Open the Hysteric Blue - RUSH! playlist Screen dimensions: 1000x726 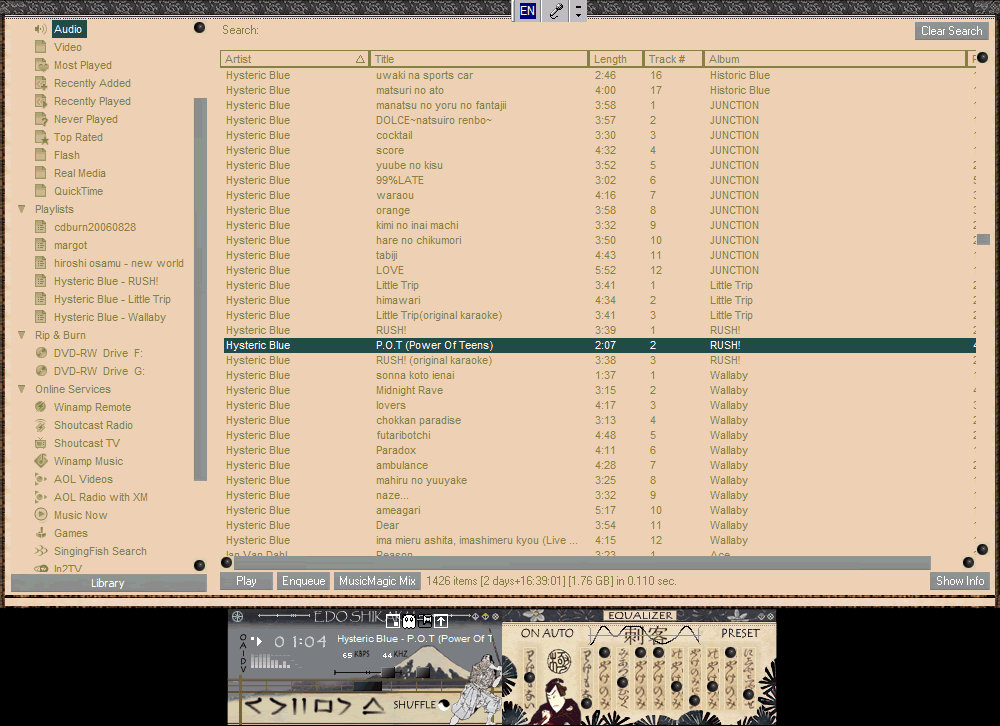(106, 281)
